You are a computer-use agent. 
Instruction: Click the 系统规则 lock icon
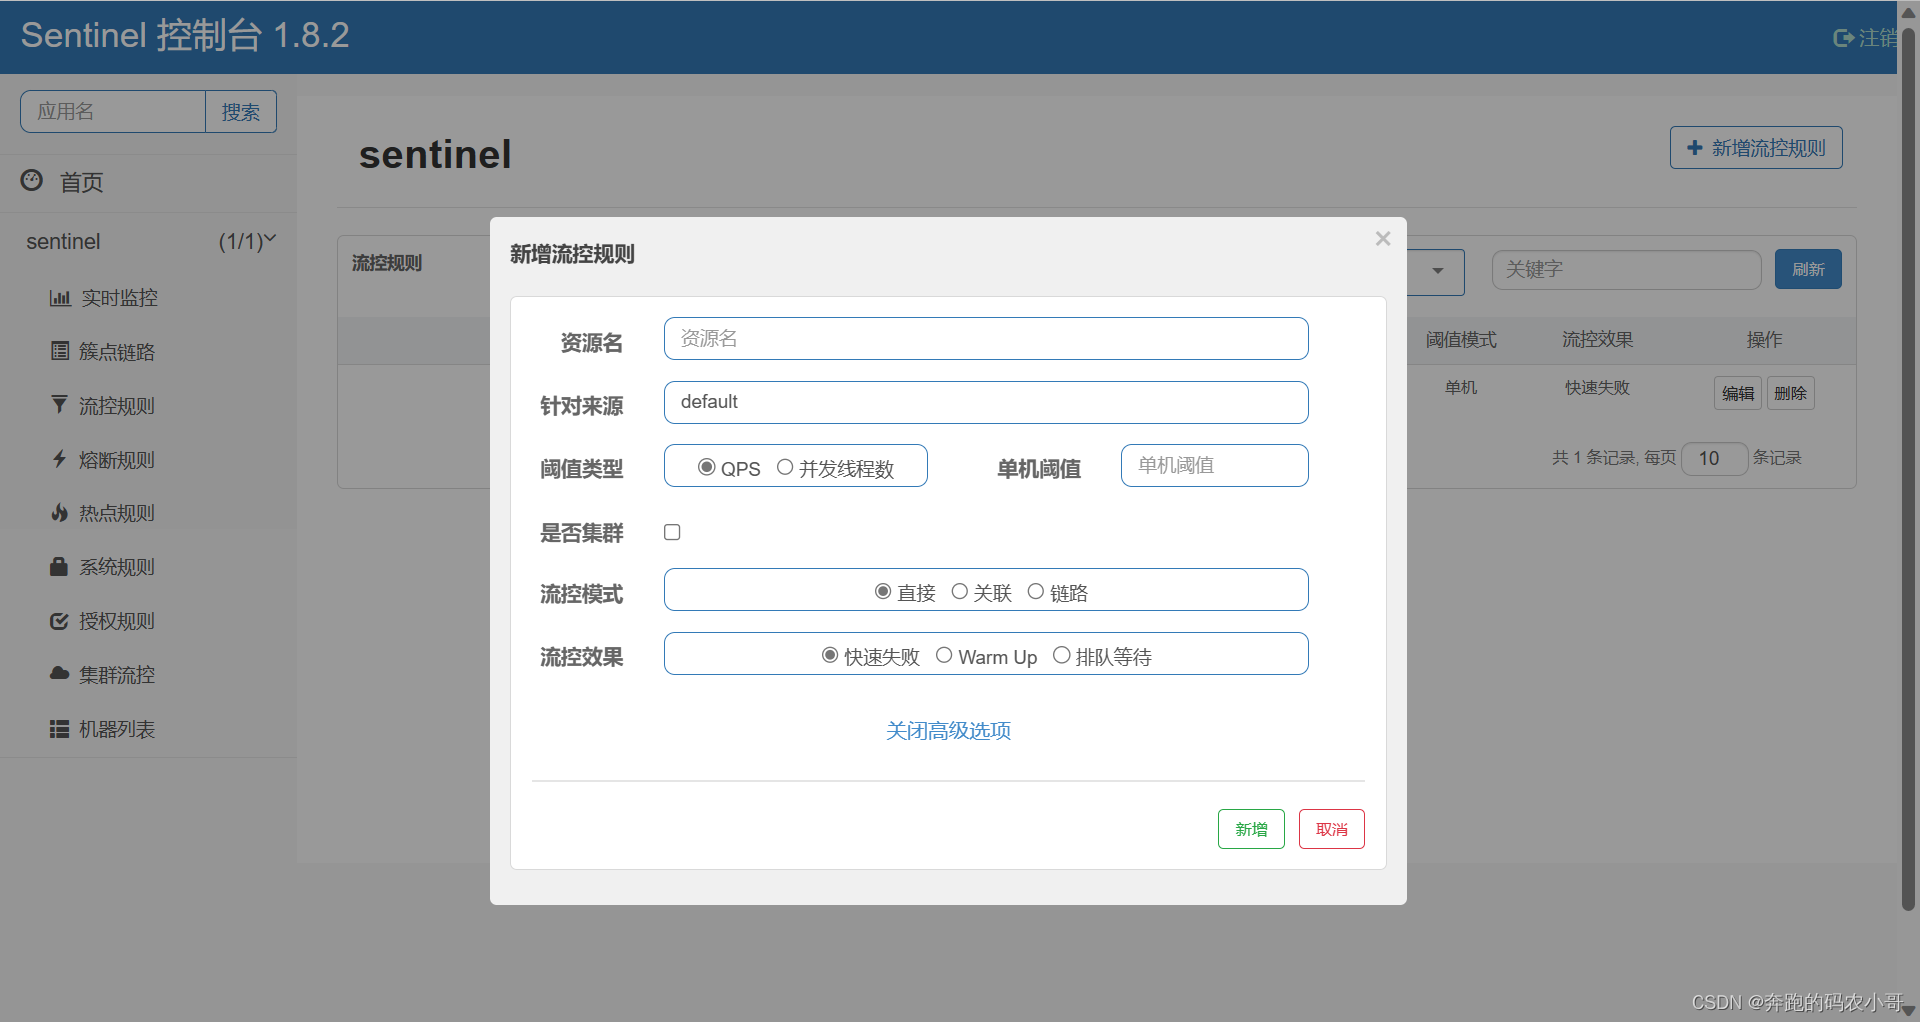click(x=60, y=566)
